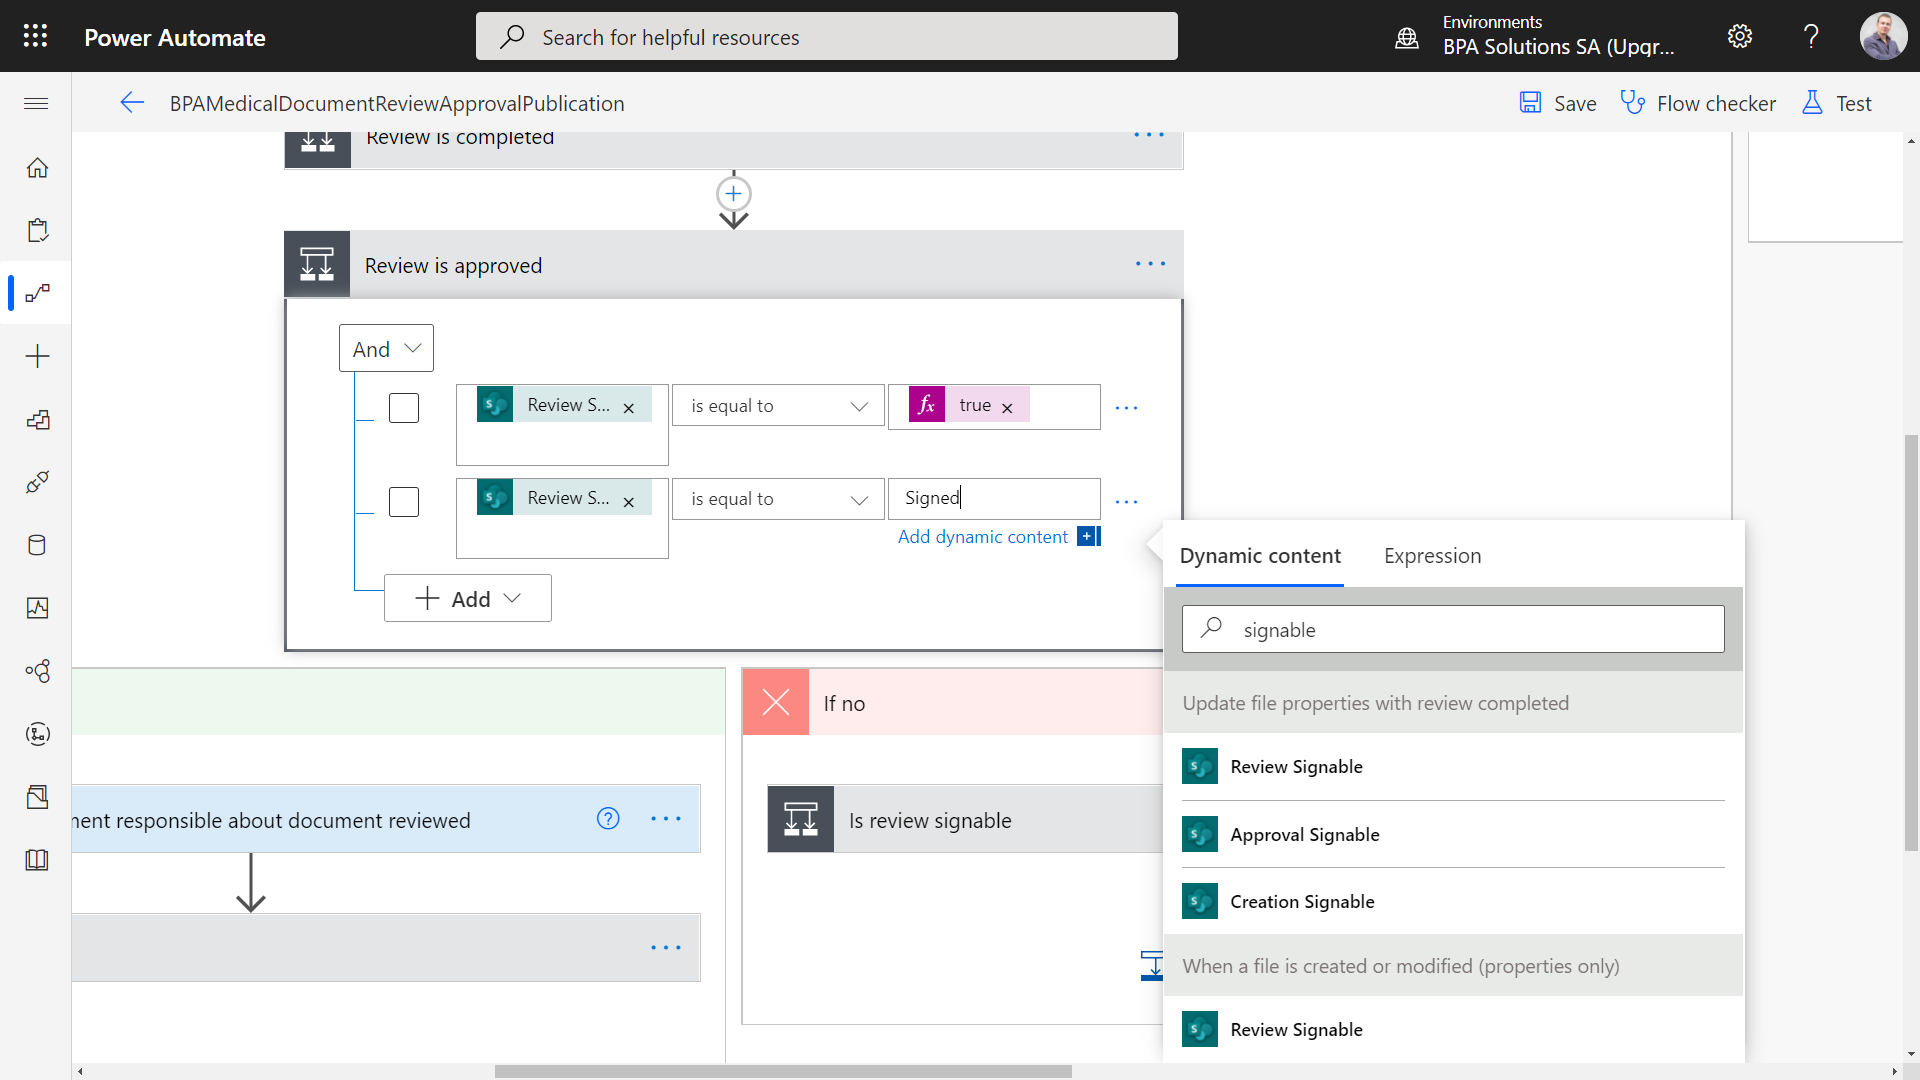Click Add dynamic content link
This screenshot has width=1920, height=1080.
coord(982,537)
